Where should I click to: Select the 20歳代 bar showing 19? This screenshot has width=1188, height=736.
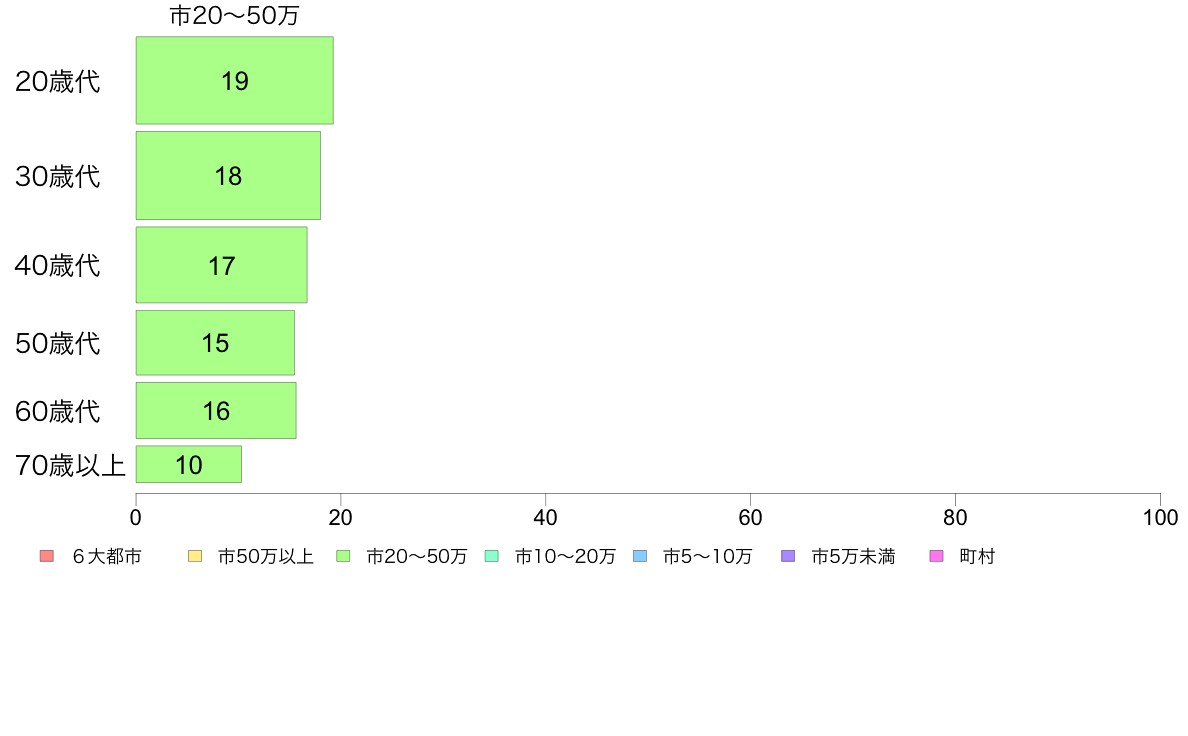[x=235, y=80]
